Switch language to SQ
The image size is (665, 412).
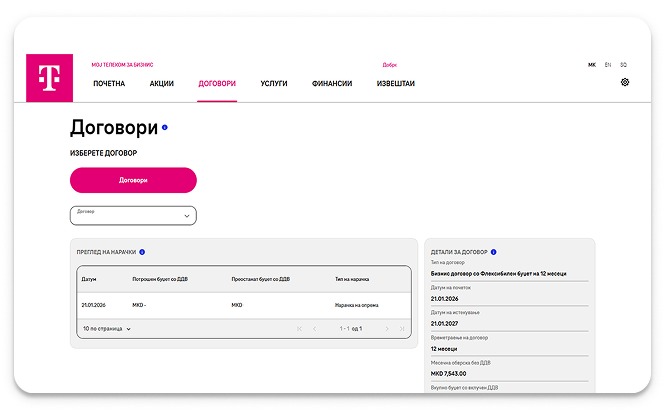coord(623,65)
